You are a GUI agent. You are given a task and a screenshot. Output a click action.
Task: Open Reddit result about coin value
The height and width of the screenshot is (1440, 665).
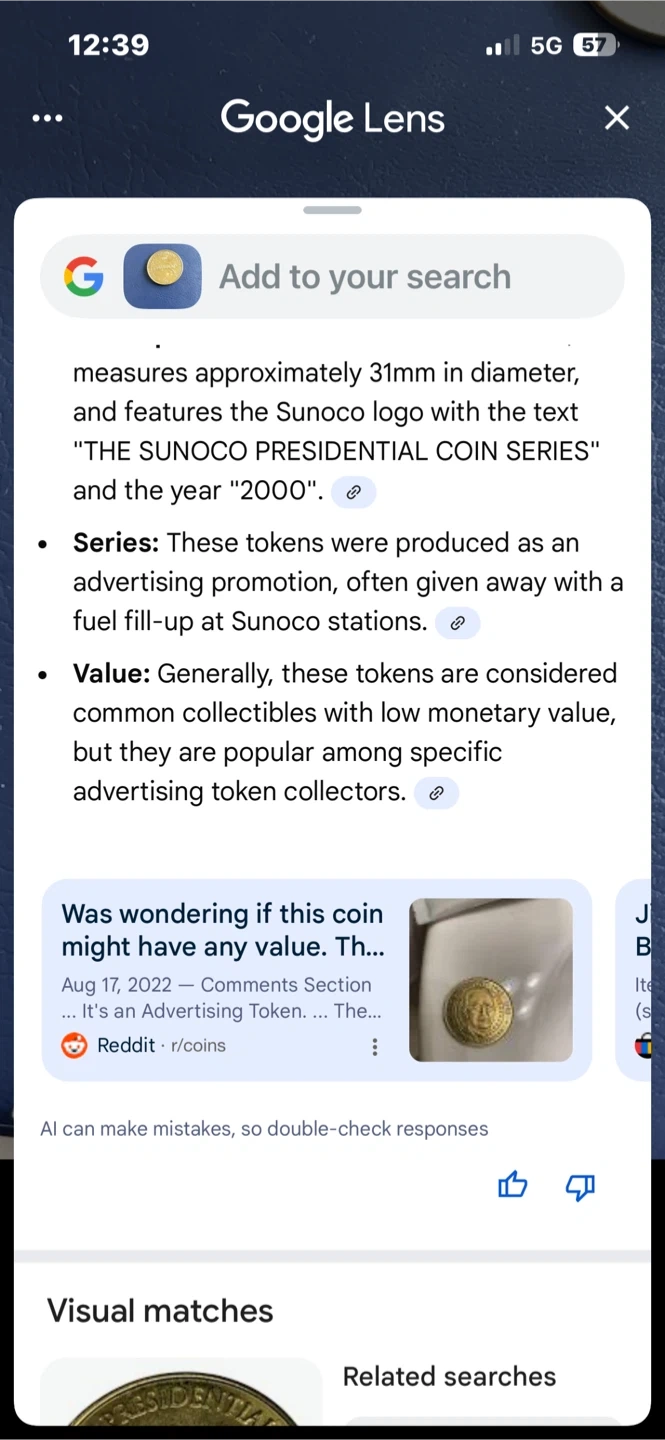[223, 930]
